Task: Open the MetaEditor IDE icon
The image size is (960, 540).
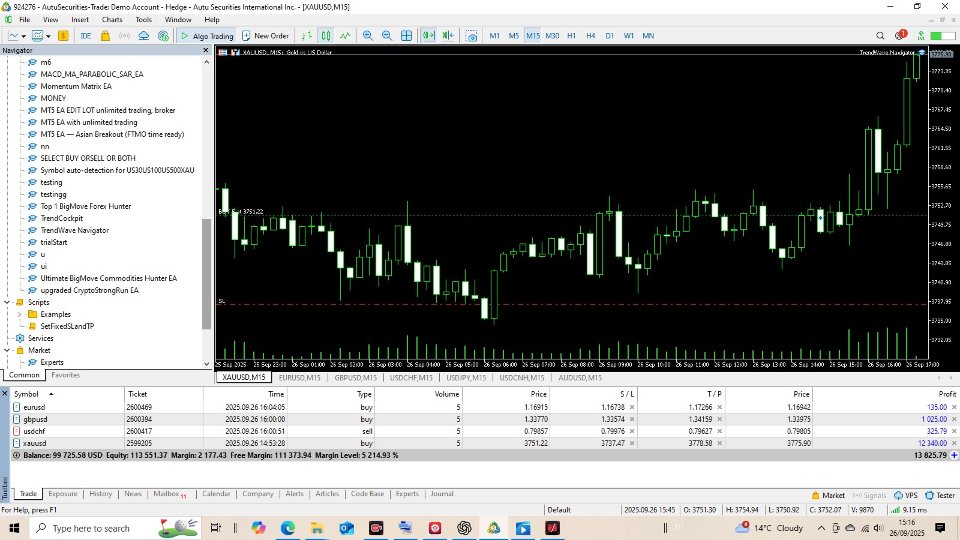Action: [86, 36]
